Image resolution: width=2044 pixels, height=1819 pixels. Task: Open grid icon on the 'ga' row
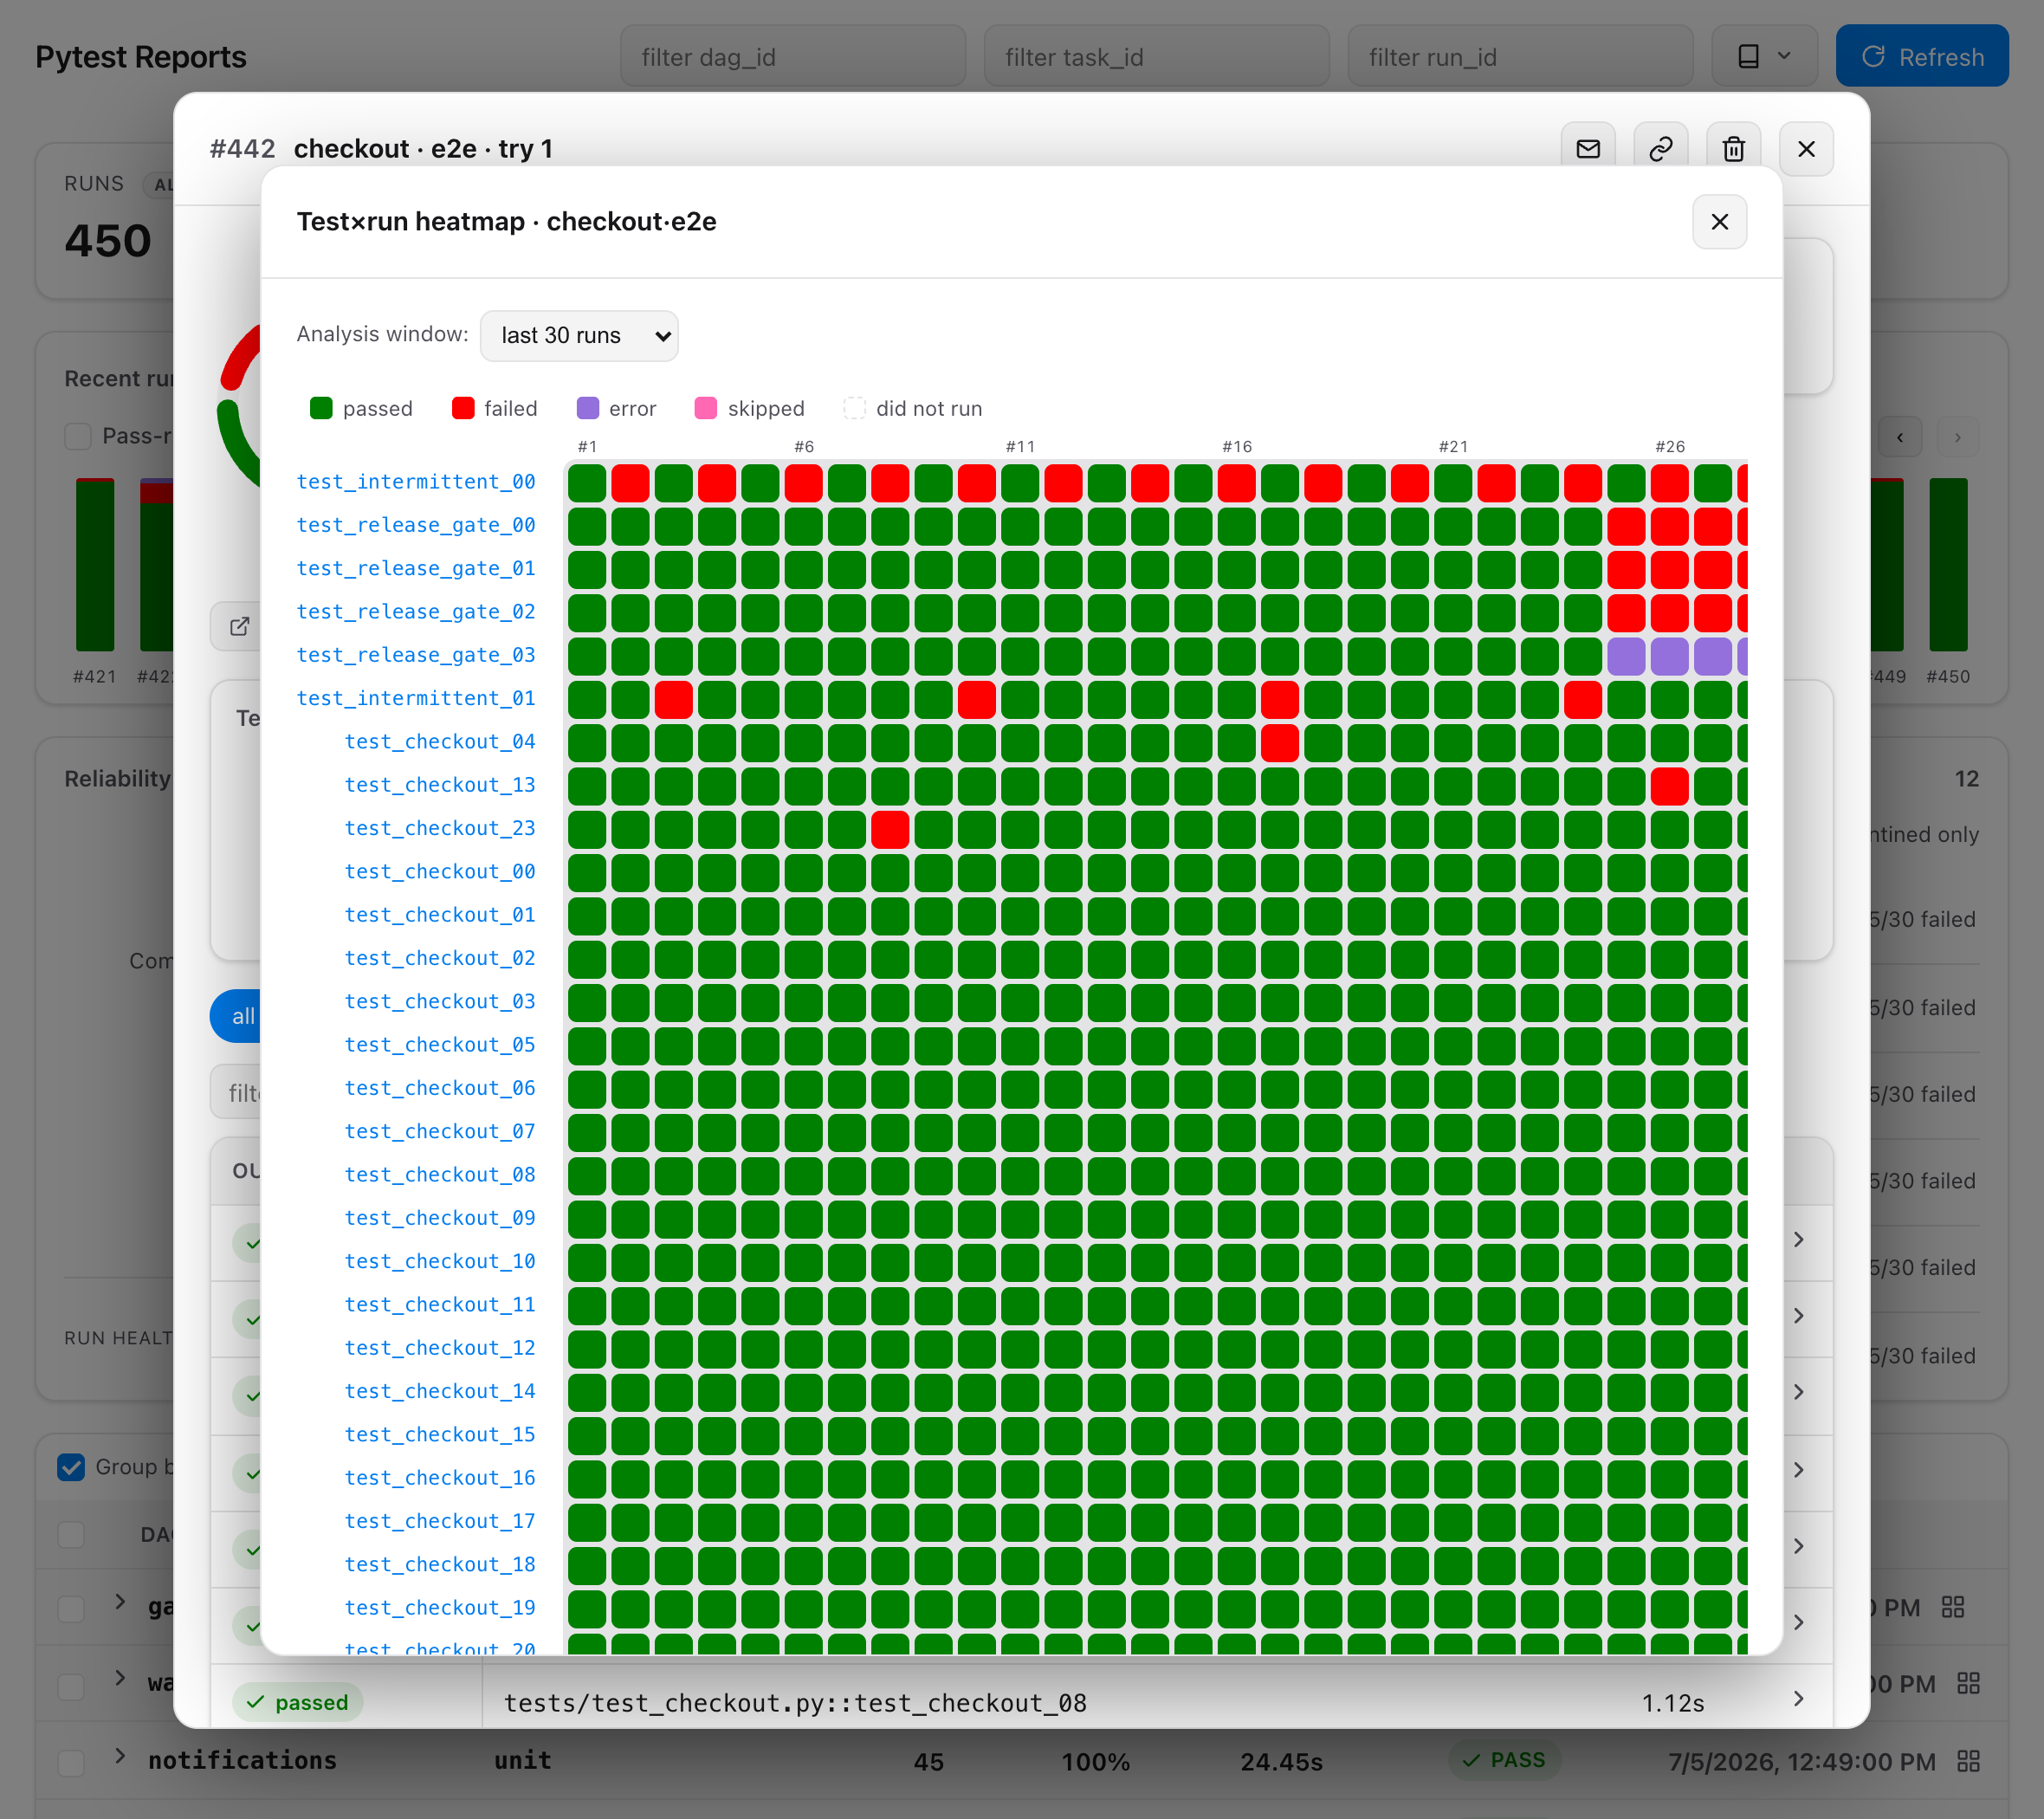1953,1607
